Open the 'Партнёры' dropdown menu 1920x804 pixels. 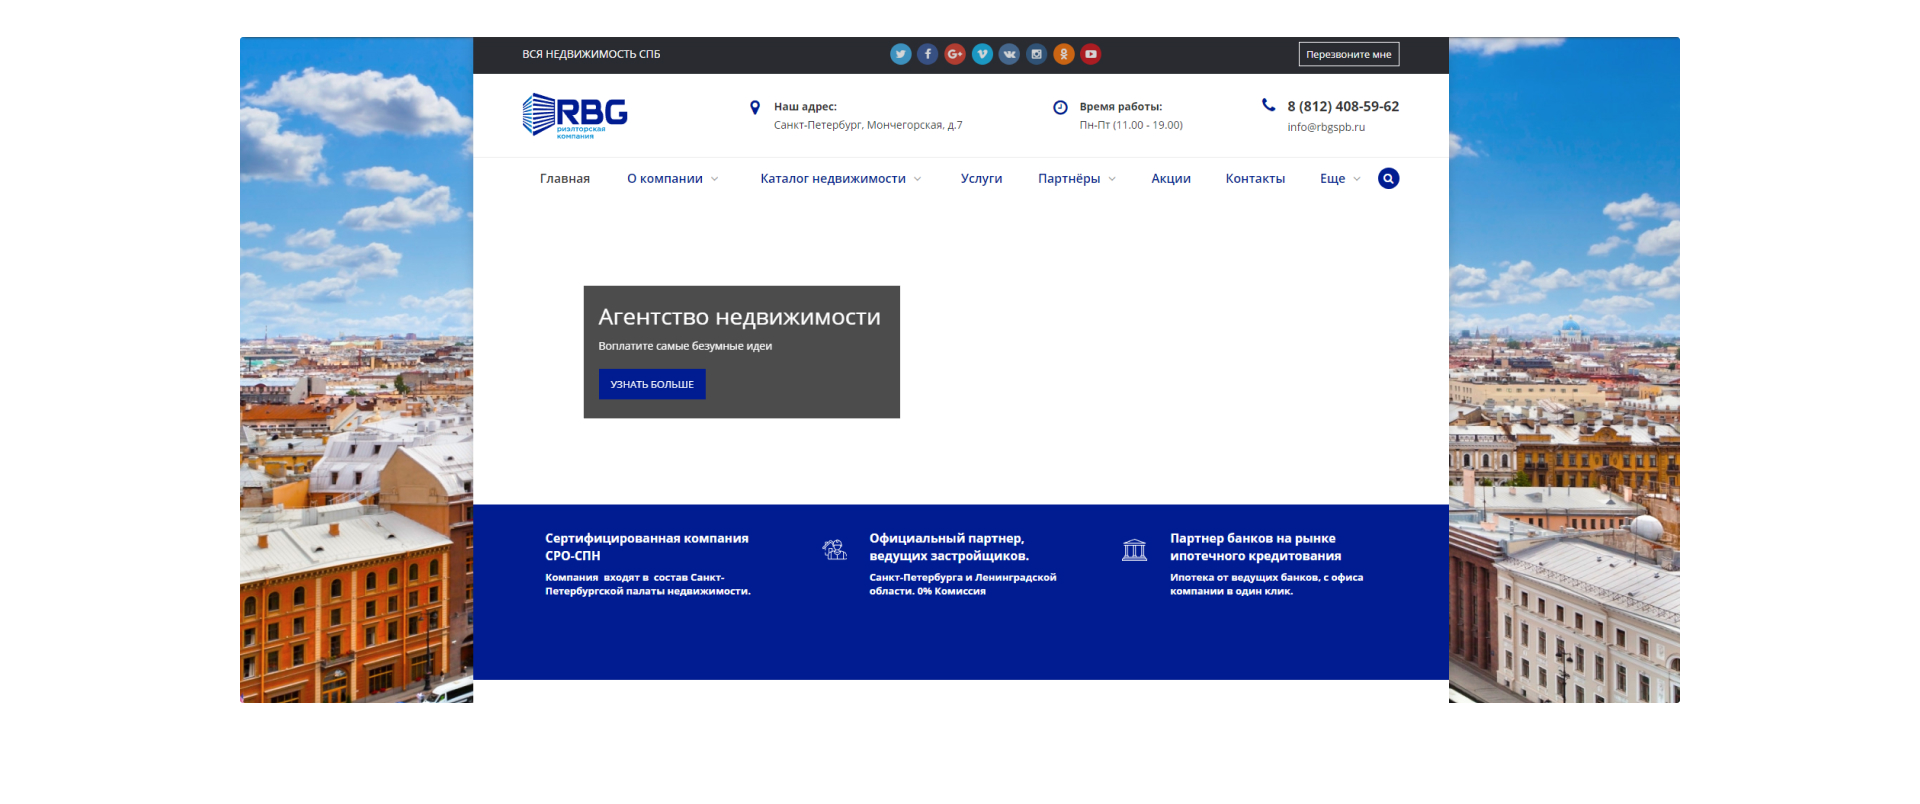click(x=1076, y=179)
